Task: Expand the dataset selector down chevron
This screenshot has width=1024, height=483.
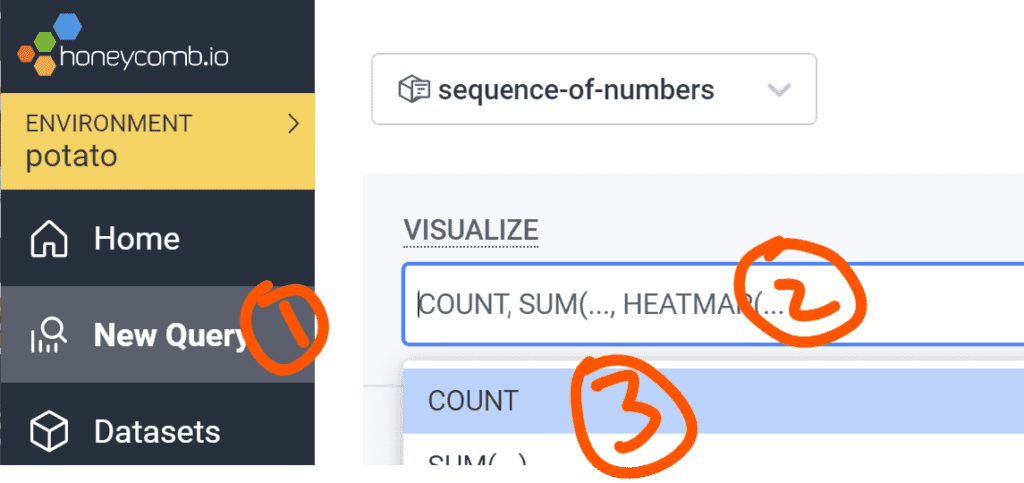Action: pos(778,90)
